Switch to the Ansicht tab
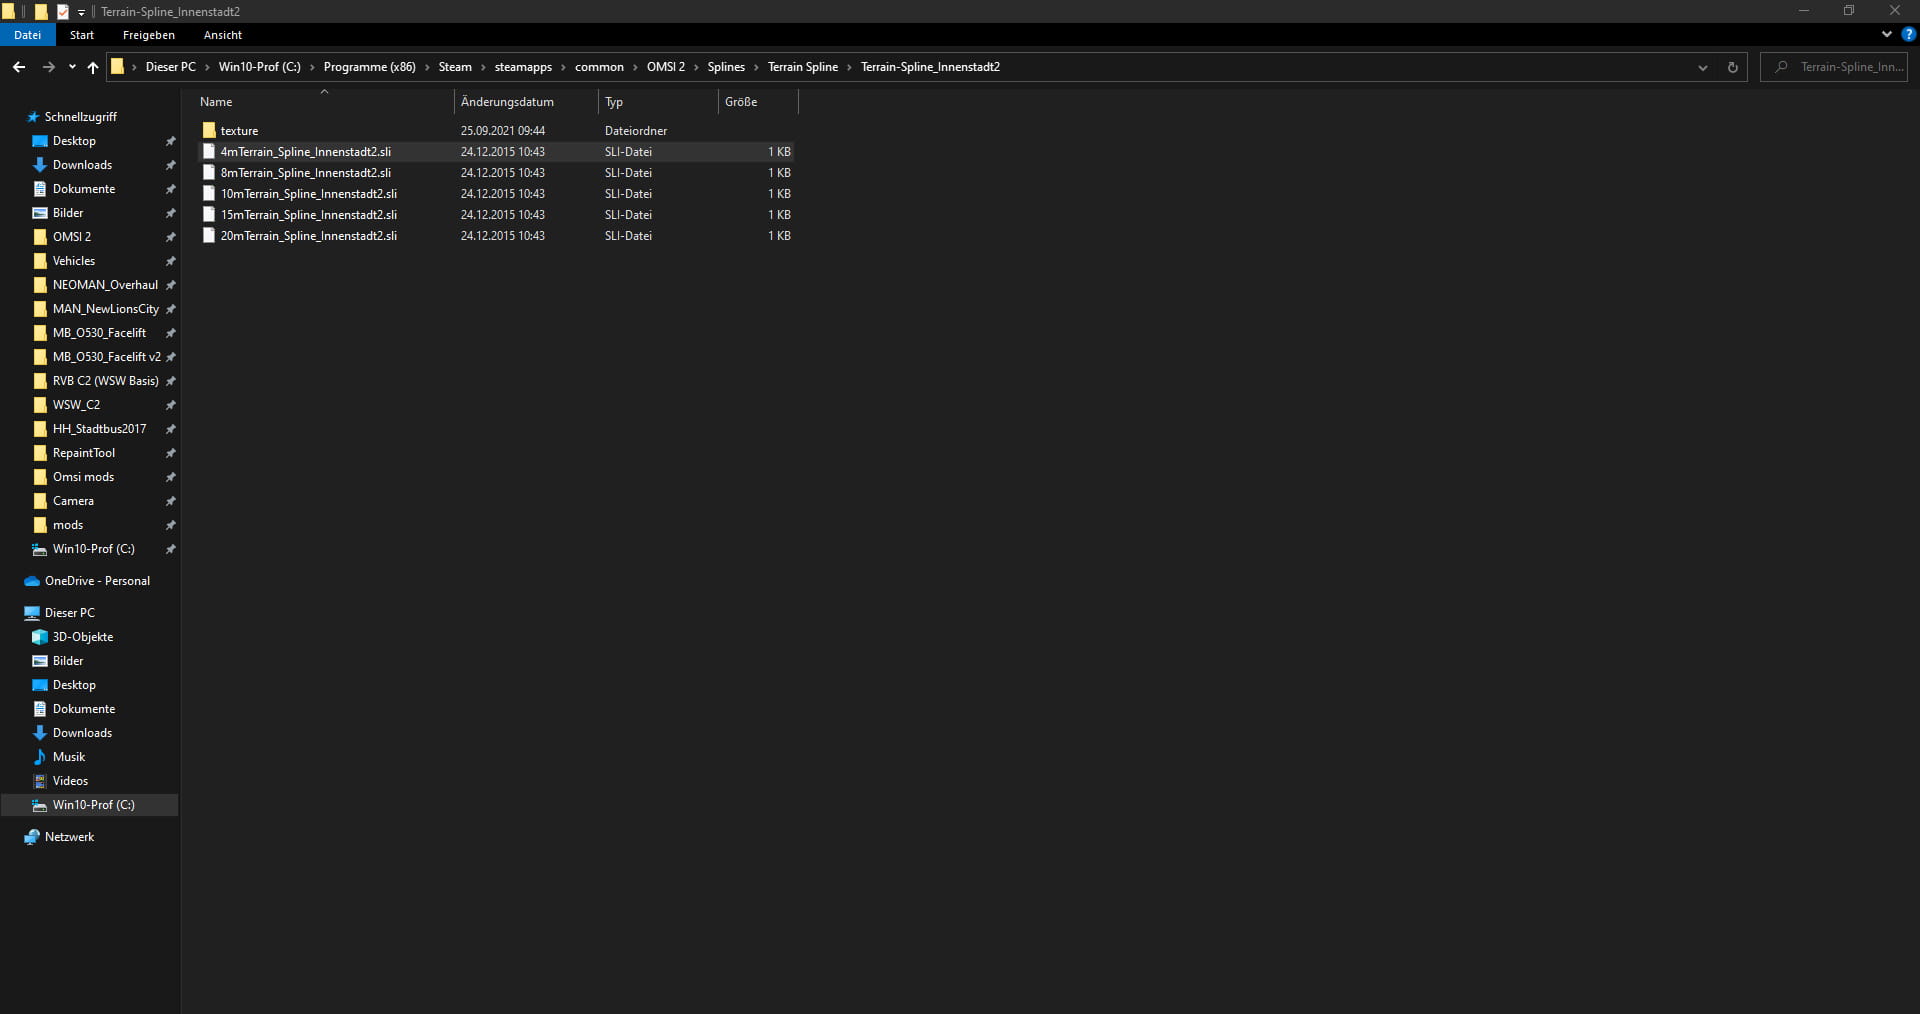Viewport: 1920px width, 1014px height. (222, 35)
